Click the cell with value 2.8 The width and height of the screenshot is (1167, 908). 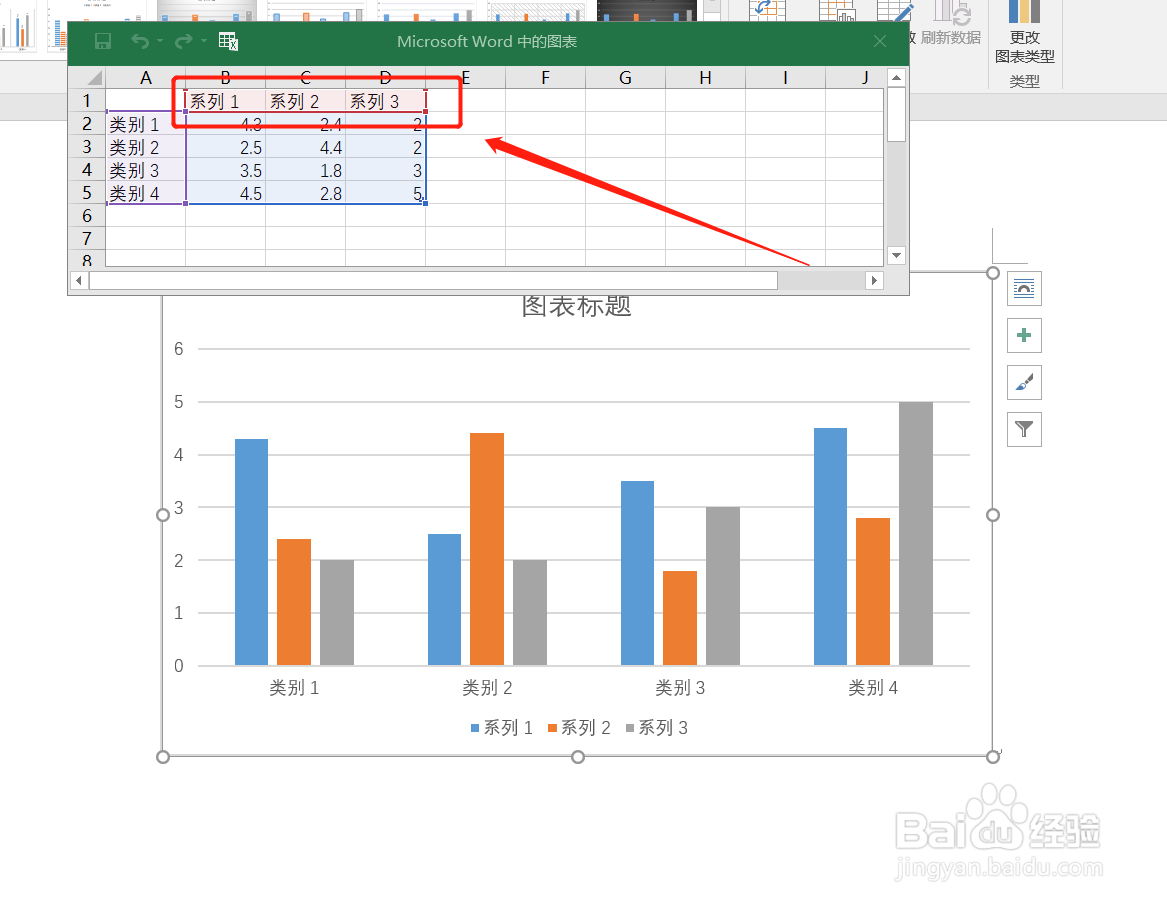coord(305,193)
